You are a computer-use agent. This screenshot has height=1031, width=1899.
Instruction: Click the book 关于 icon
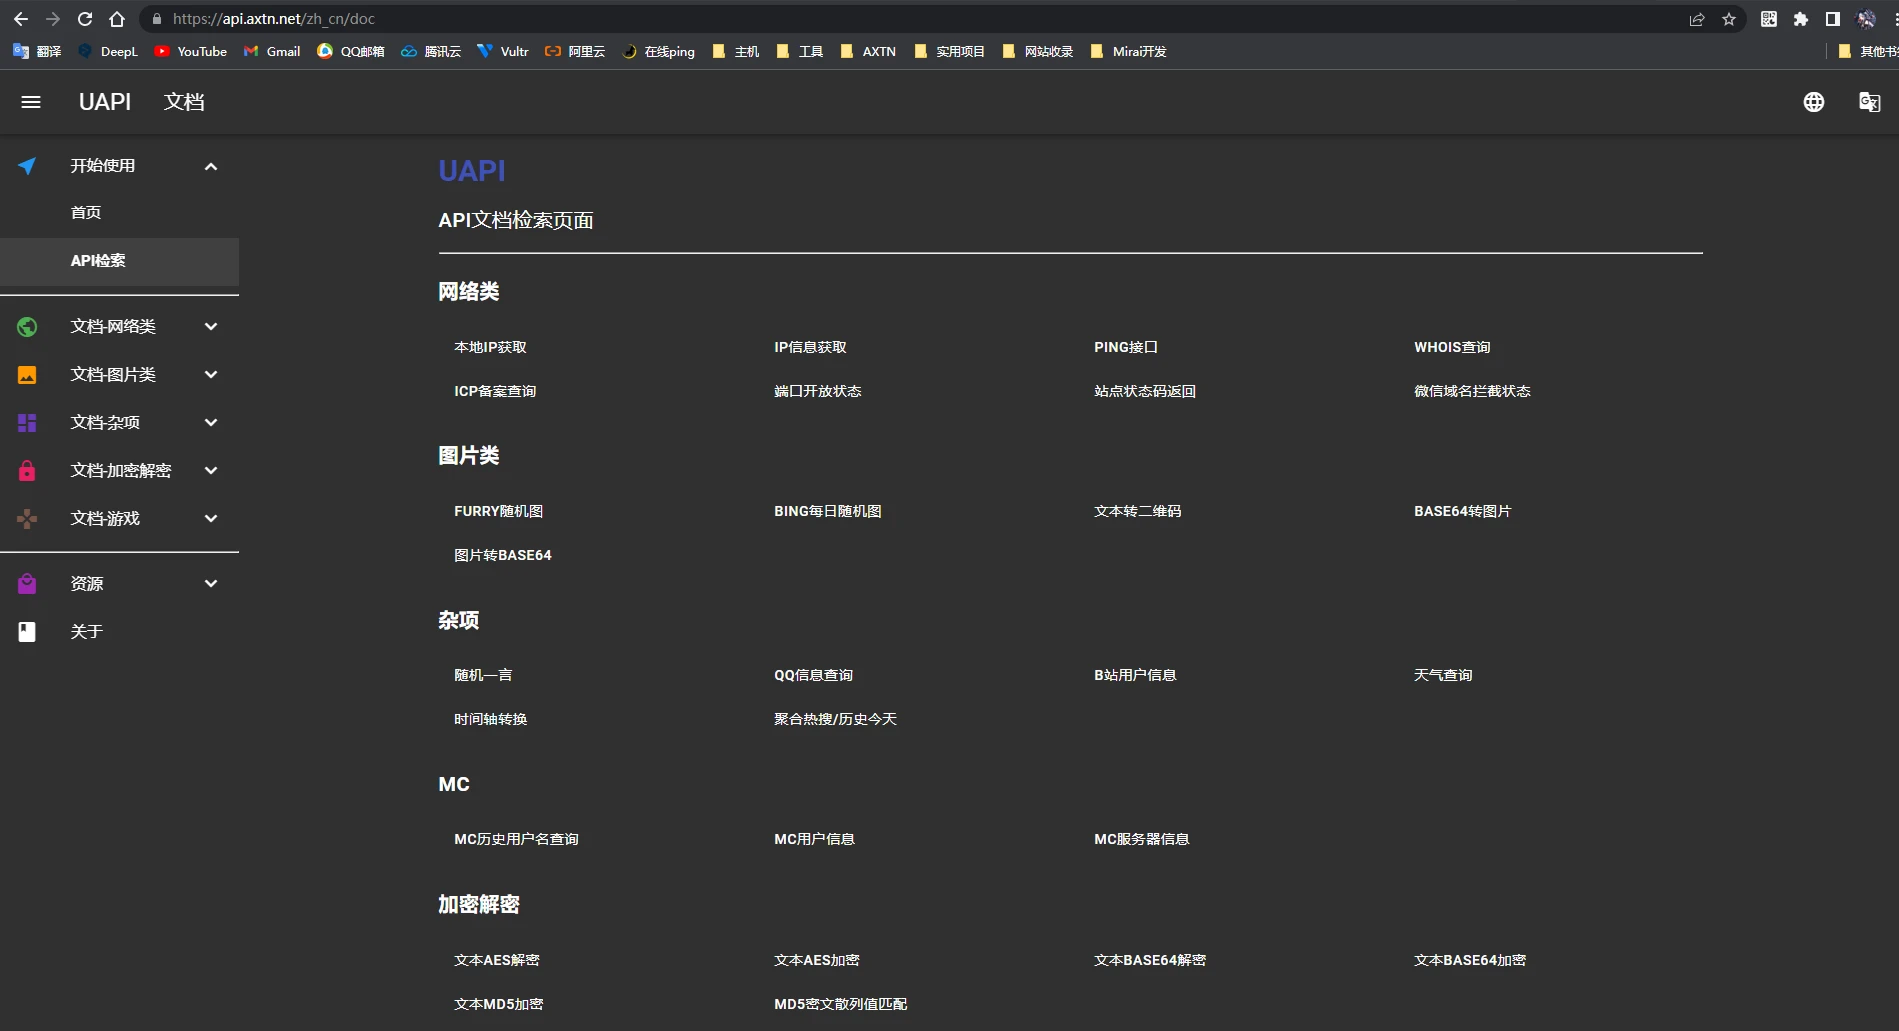27,632
